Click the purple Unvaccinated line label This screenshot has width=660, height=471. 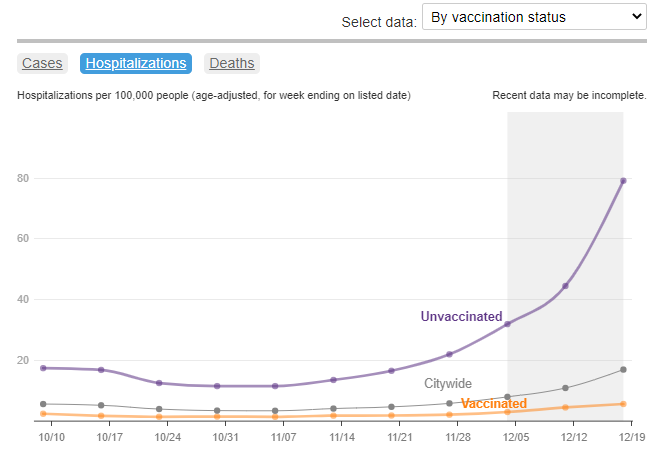(461, 317)
